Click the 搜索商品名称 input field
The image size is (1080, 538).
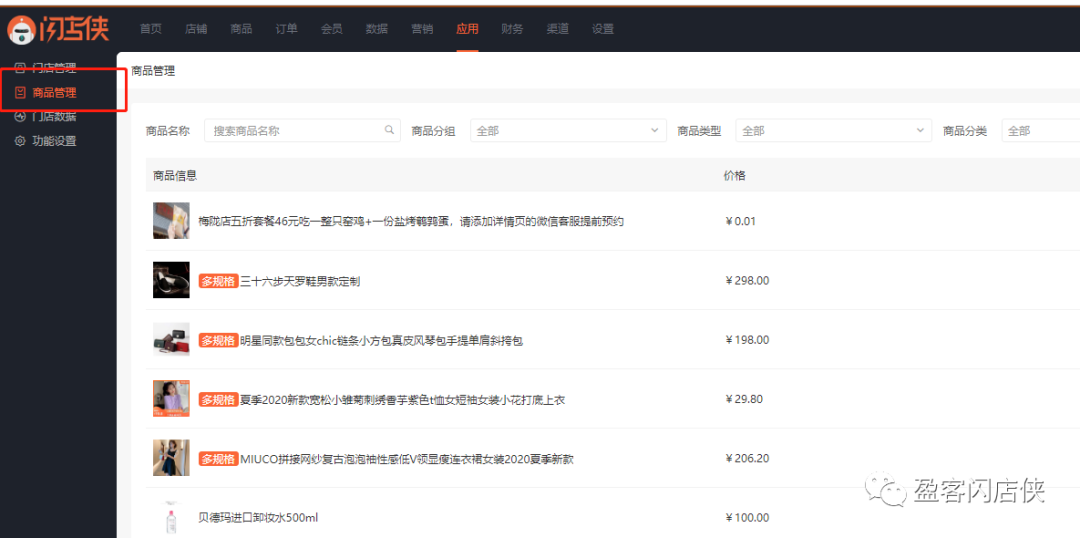(295, 131)
